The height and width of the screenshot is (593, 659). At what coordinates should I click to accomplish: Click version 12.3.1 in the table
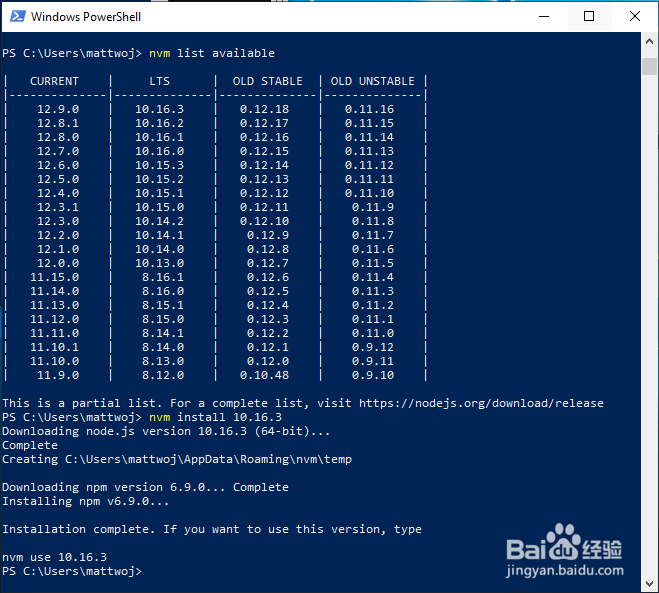(58, 207)
